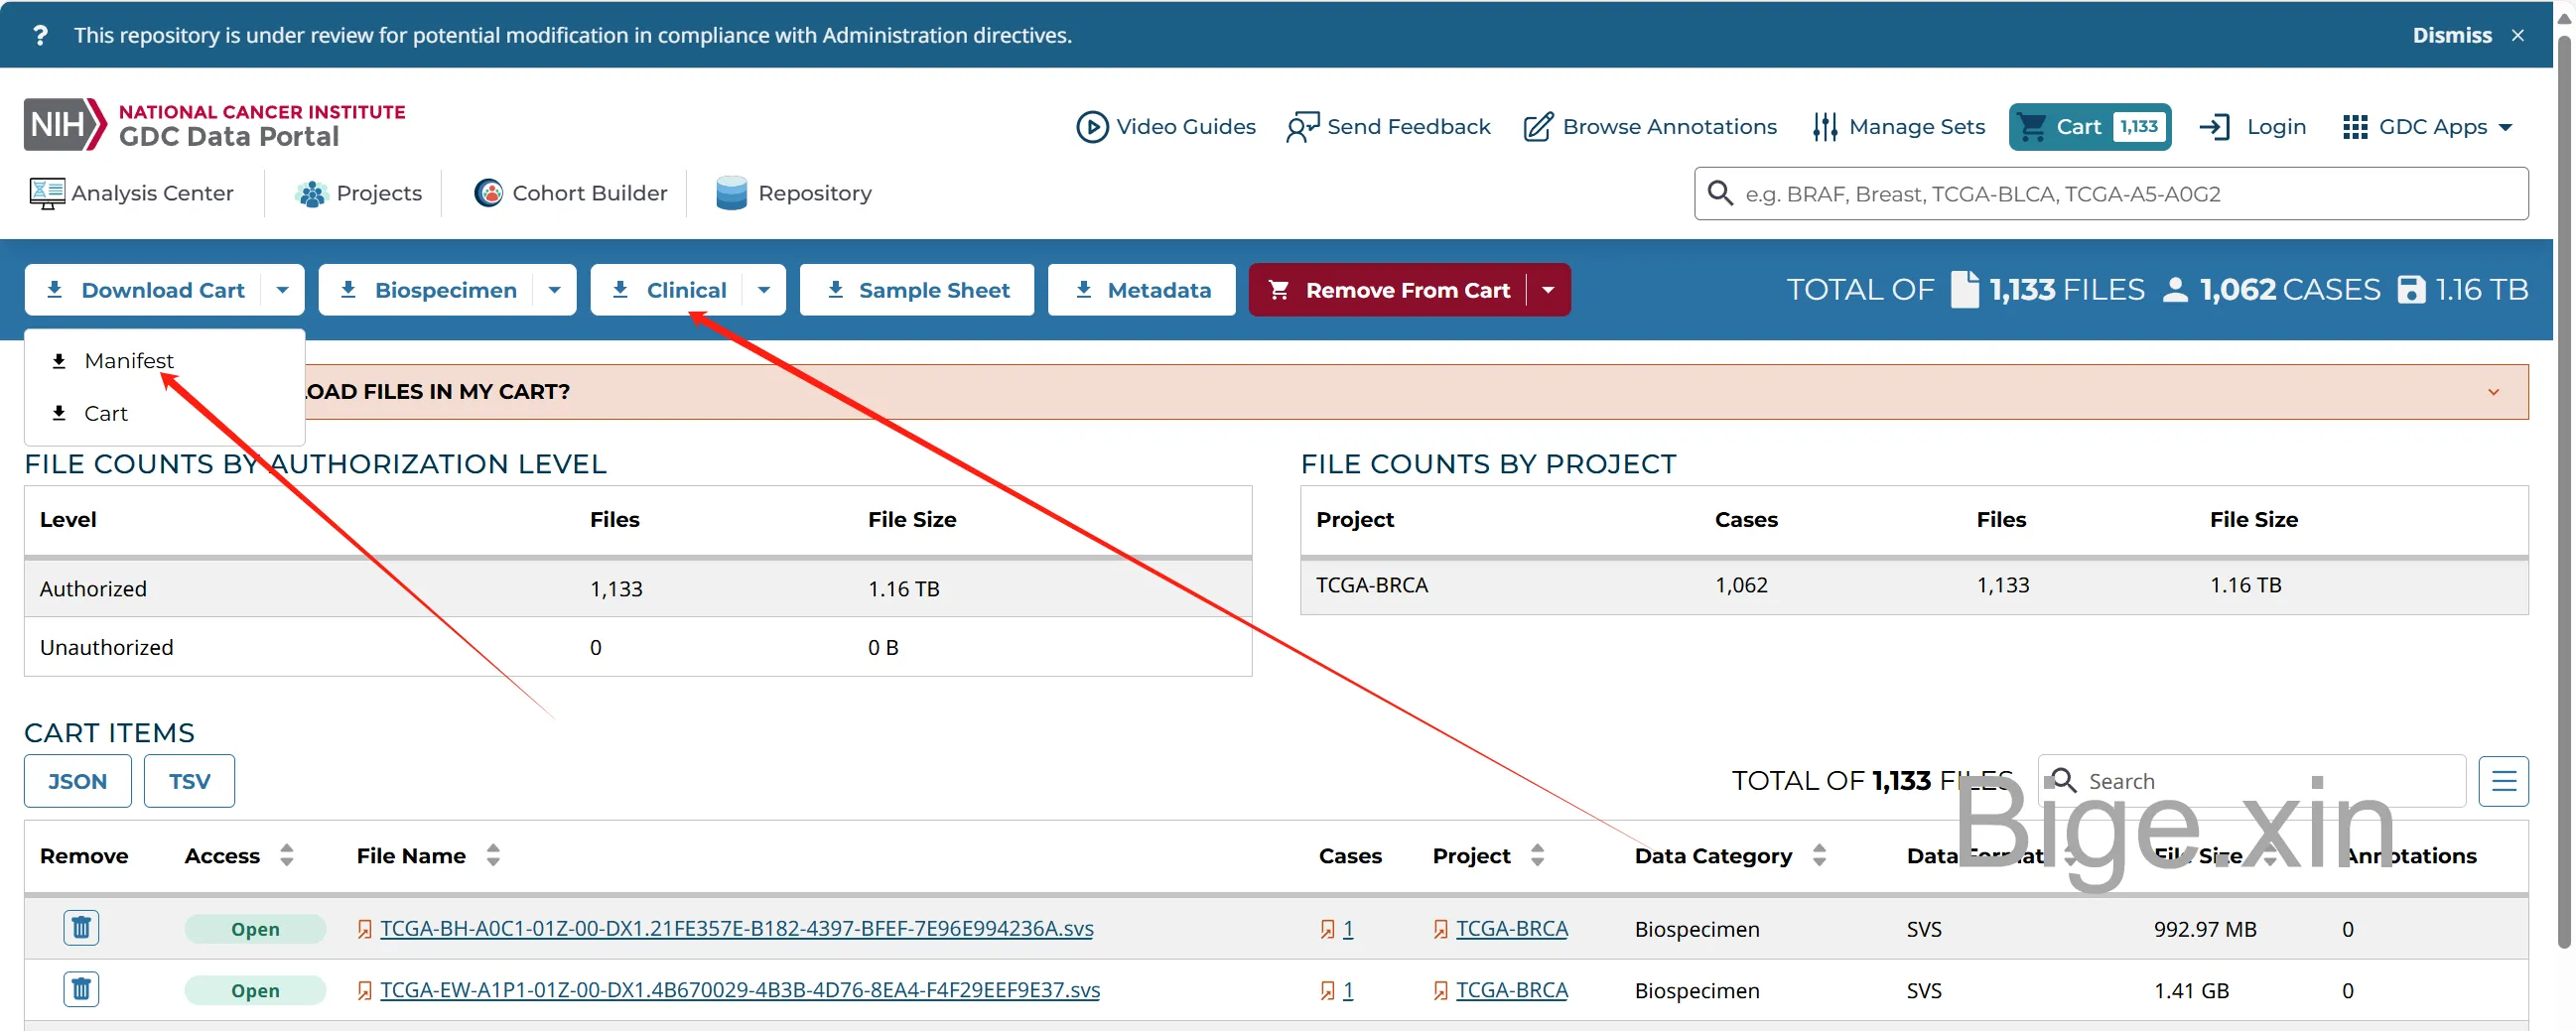Open Browse Annotations
2576x1031 pixels.
point(1650,127)
